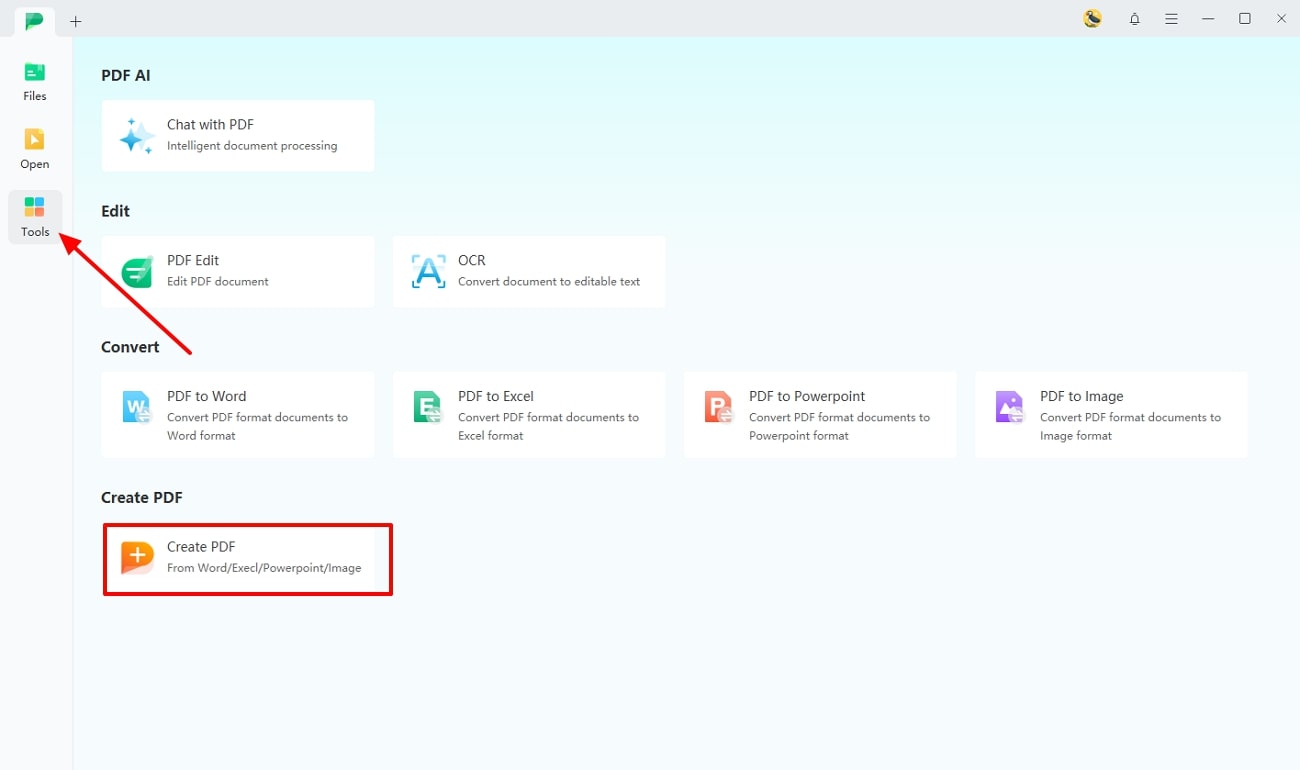This screenshot has height=770, width=1300.
Task: Open notifications bell icon
Action: 1135,19
